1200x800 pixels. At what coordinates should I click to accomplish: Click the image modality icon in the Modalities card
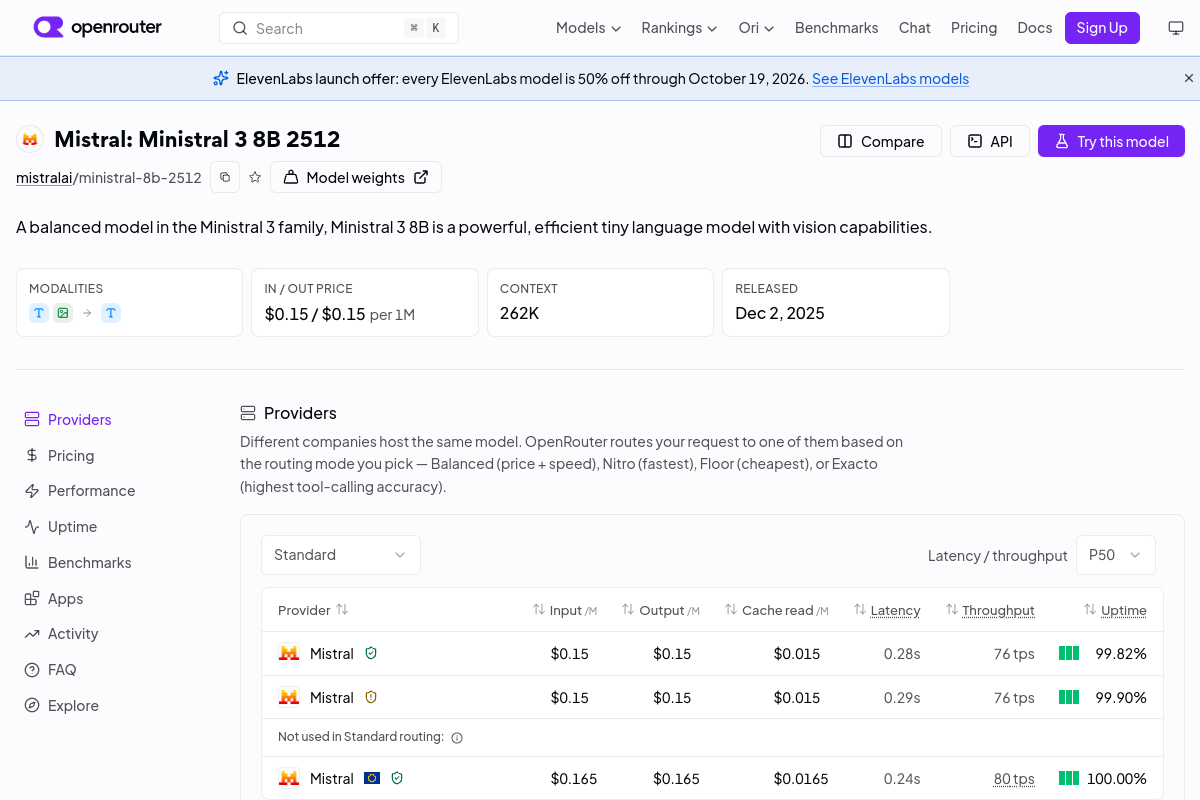point(63,313)
